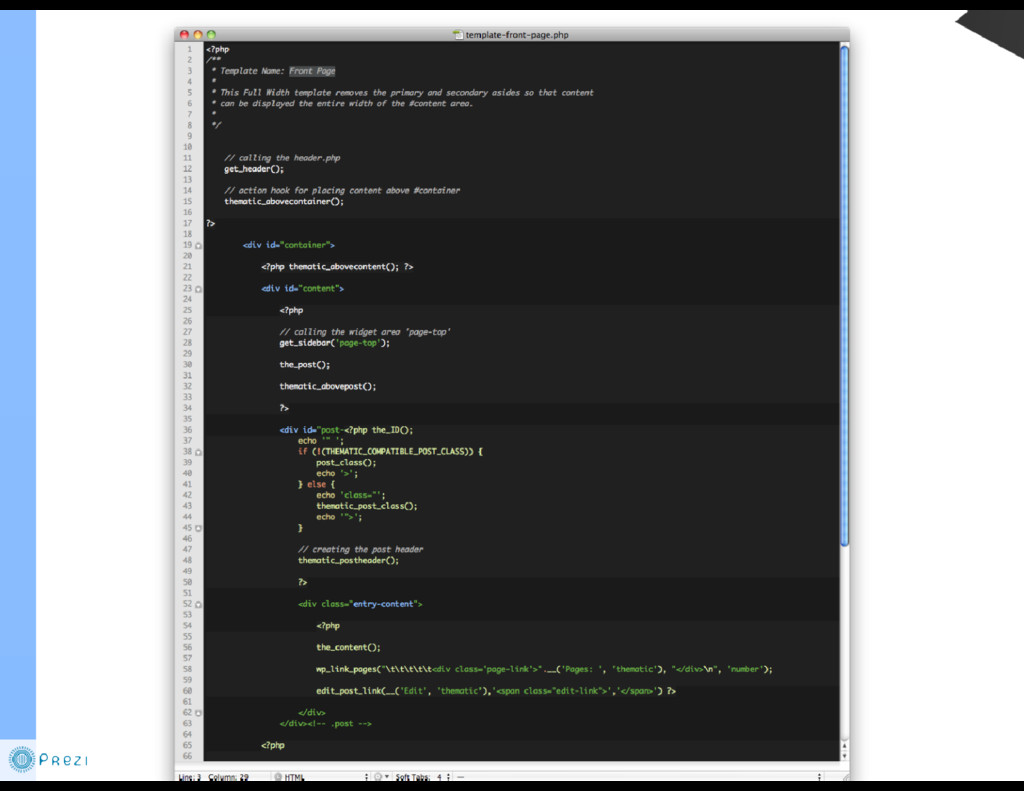Click the Line: 3 Column: 29 indicator

214,777
